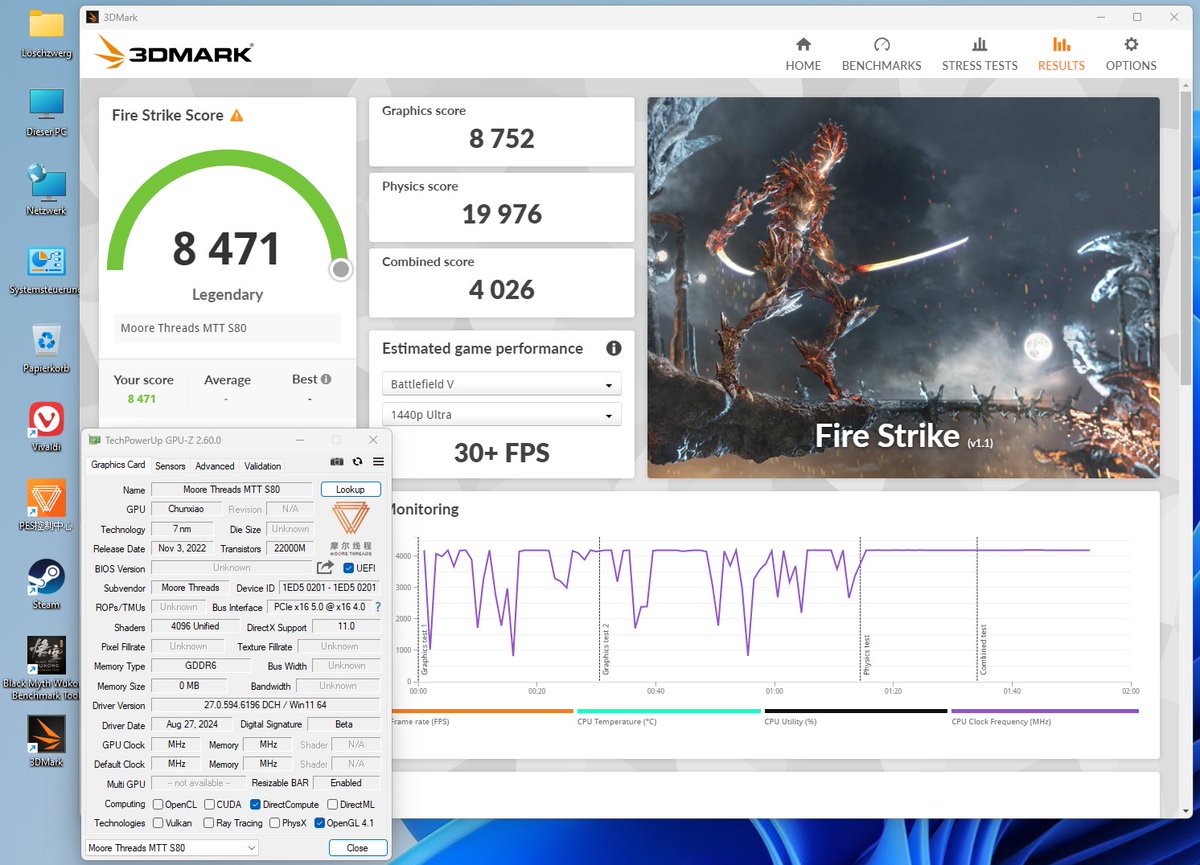Toggle the Ray Tracing checkbox
This screenshot has width=1200, height=865.
209,823
